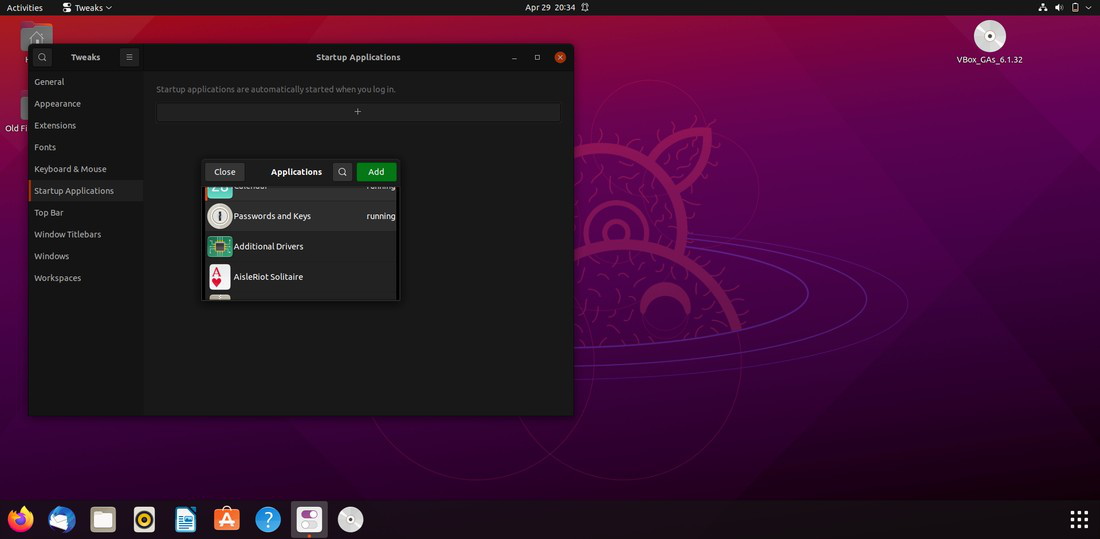Open the Fonts settings page
This screenshot has width=1100, height=539.
click(x=86, y=147)
